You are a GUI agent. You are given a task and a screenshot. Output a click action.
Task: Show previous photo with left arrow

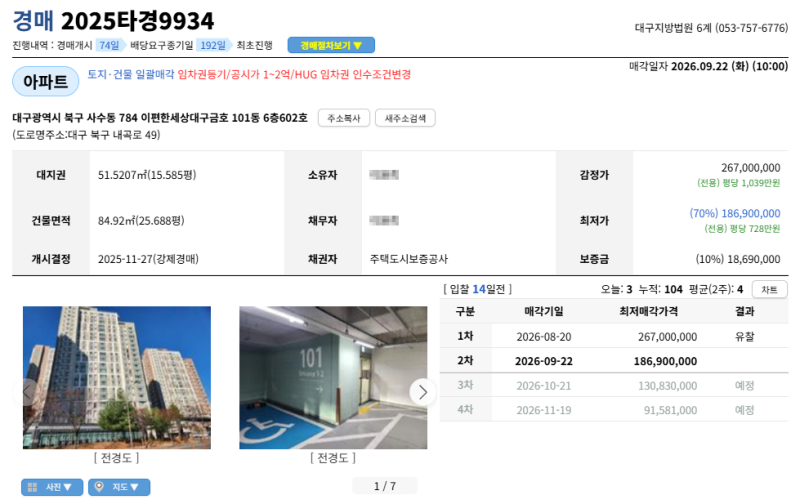27,392
